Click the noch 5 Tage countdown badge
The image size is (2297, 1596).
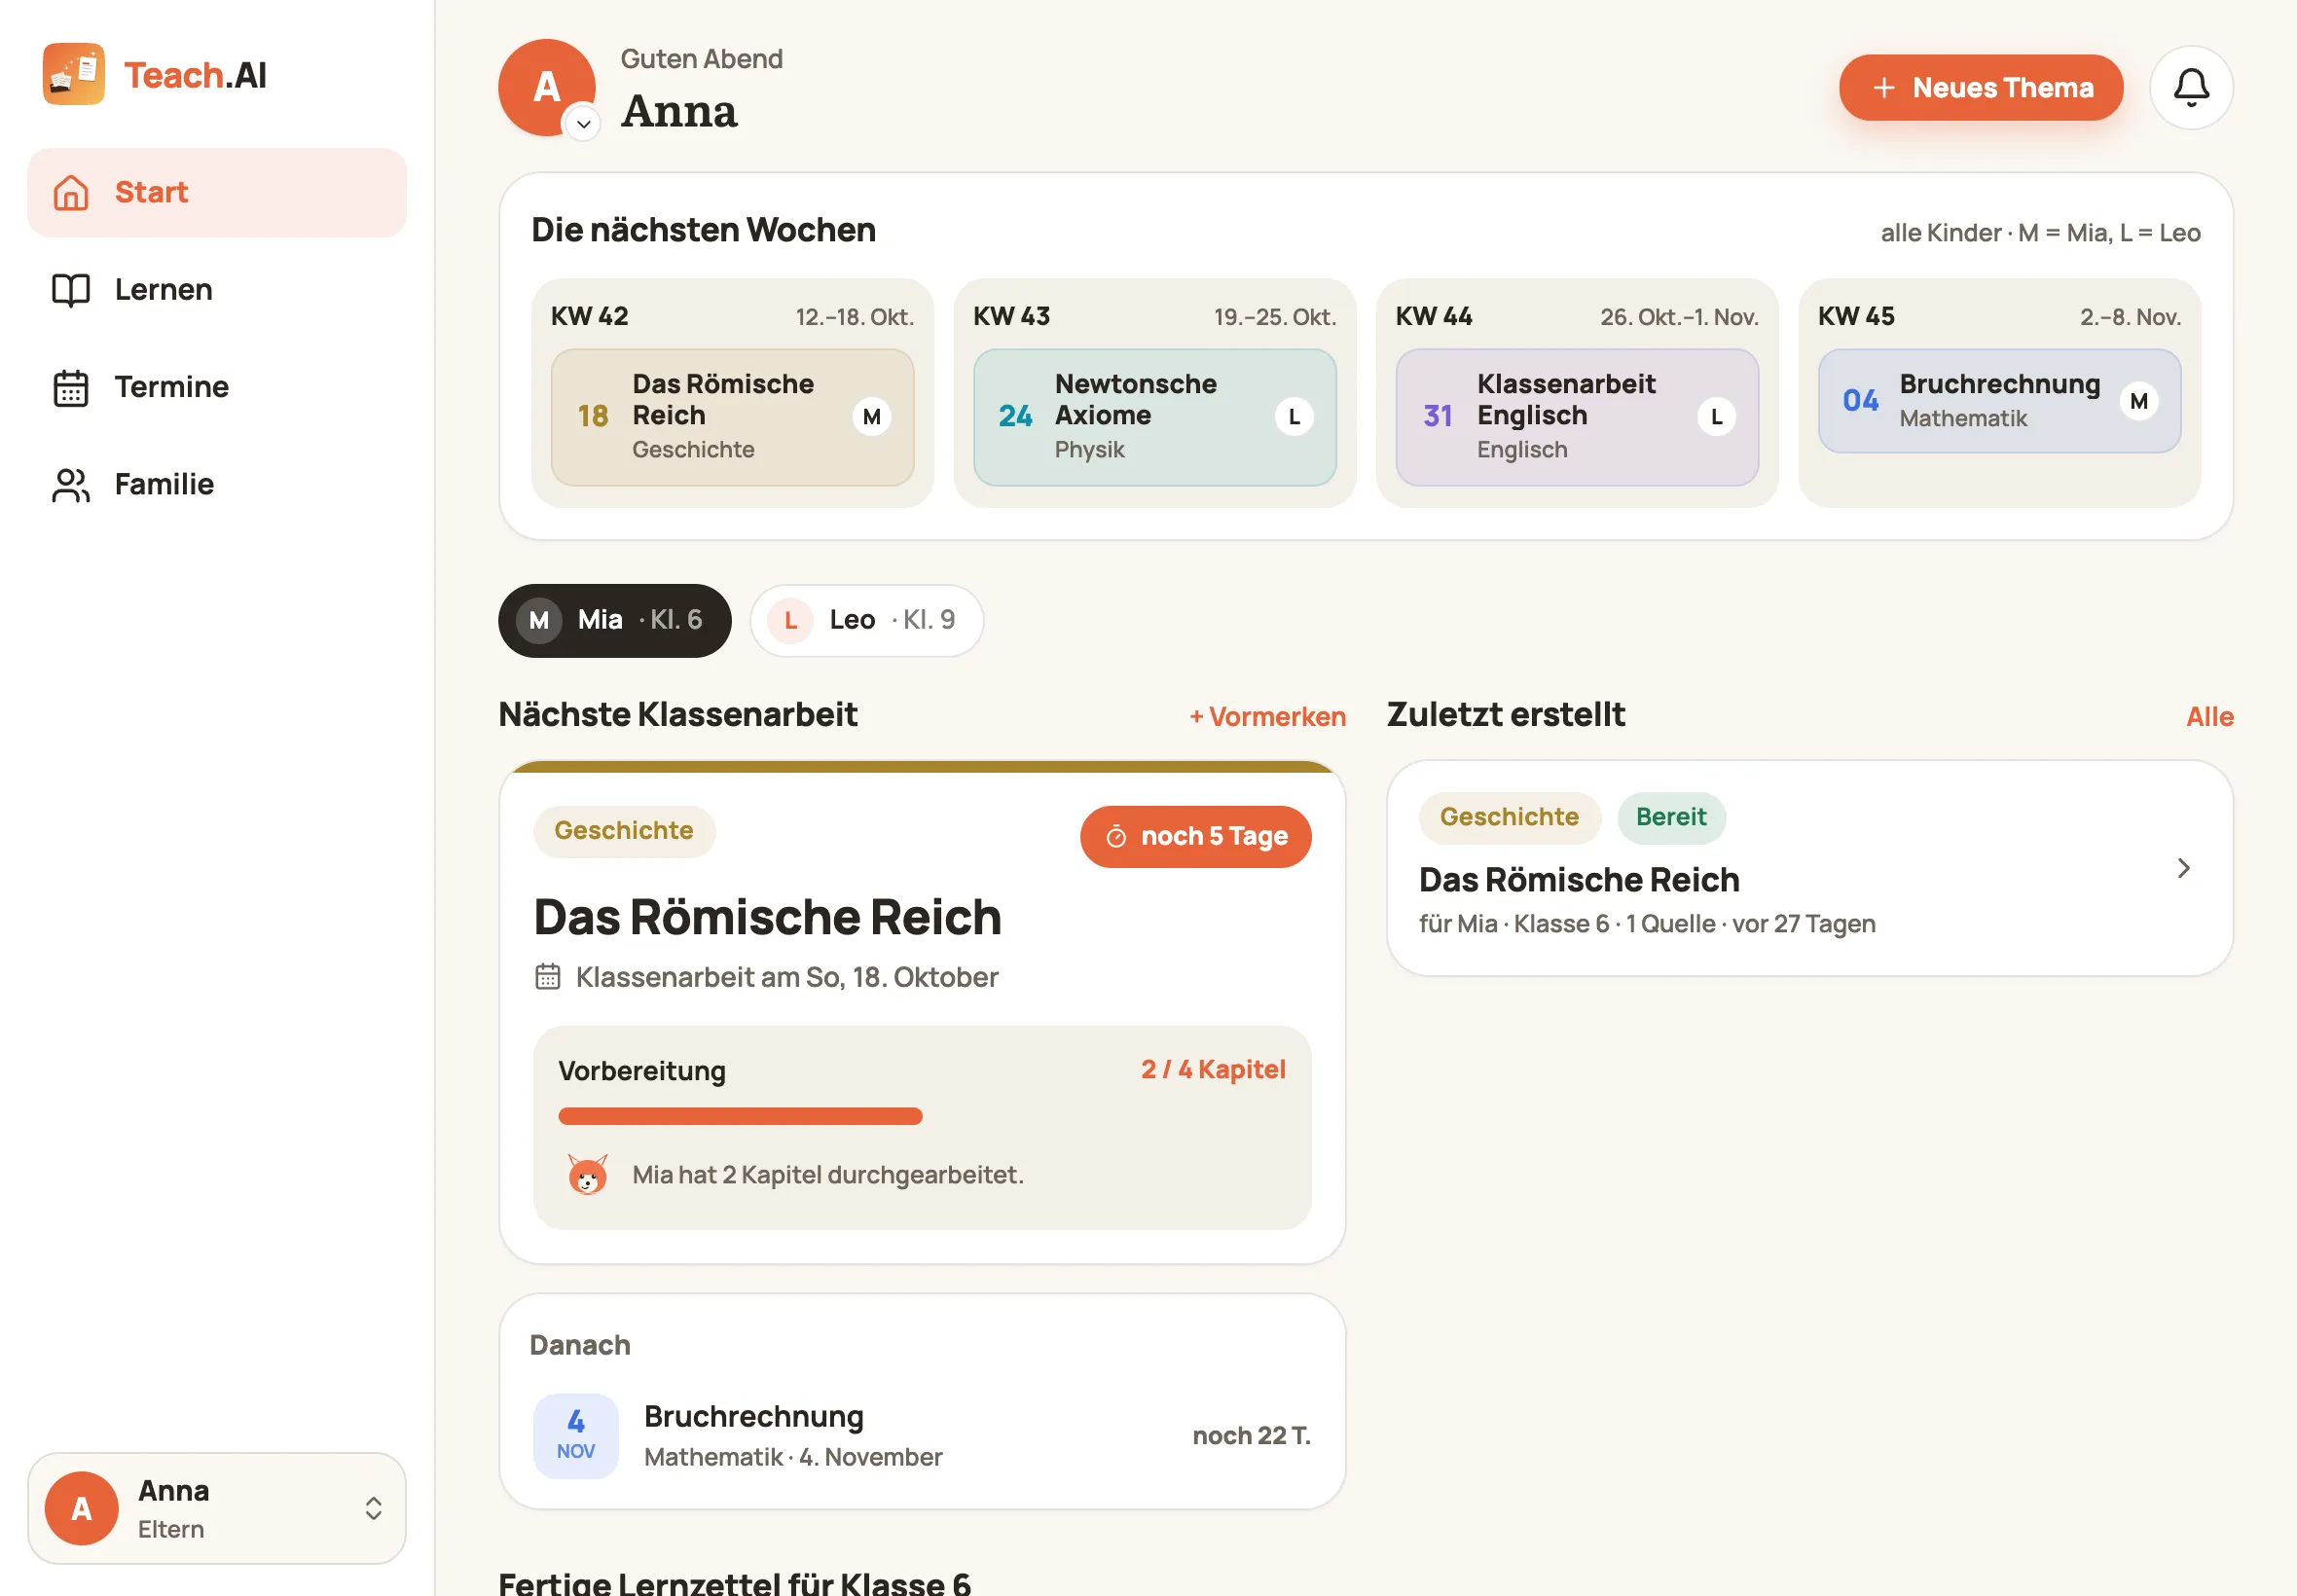tap(1195, 837)
